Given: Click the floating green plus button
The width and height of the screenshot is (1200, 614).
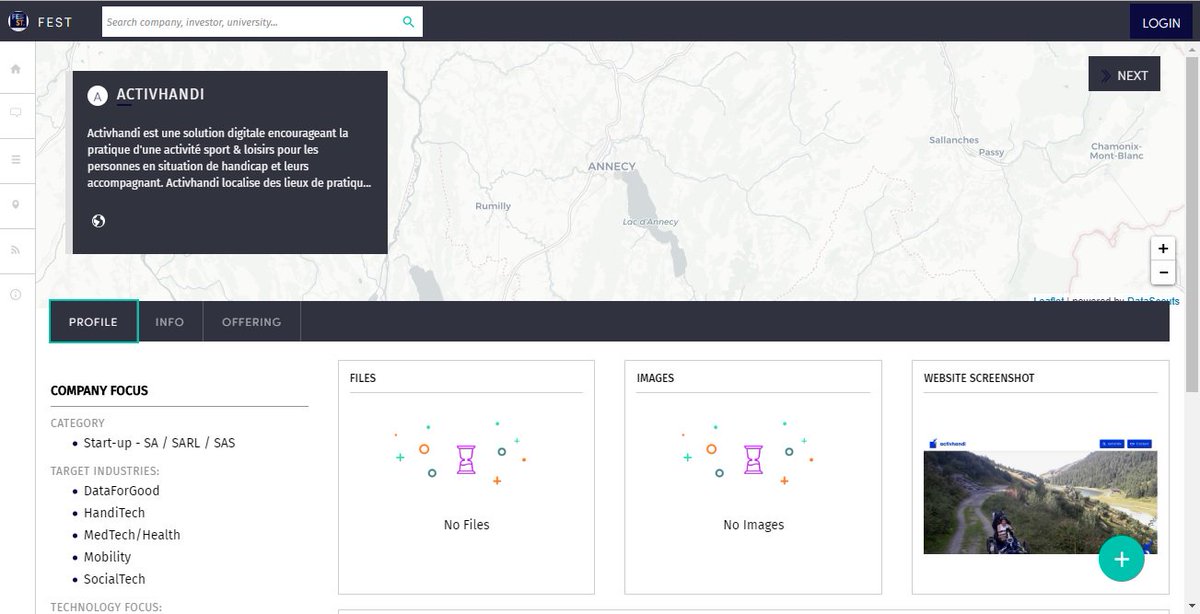Looking at the screenshot, I should click(x=1121, y=559).
